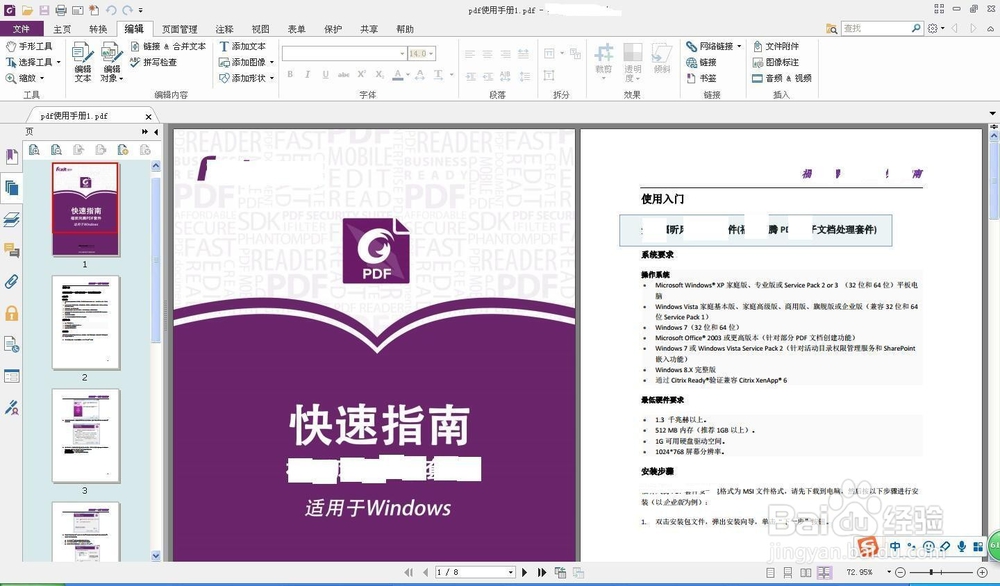The image size is (1000, 586).
Task: Open the Edit Text tool (编辑文本)
Action: [82, 62]
